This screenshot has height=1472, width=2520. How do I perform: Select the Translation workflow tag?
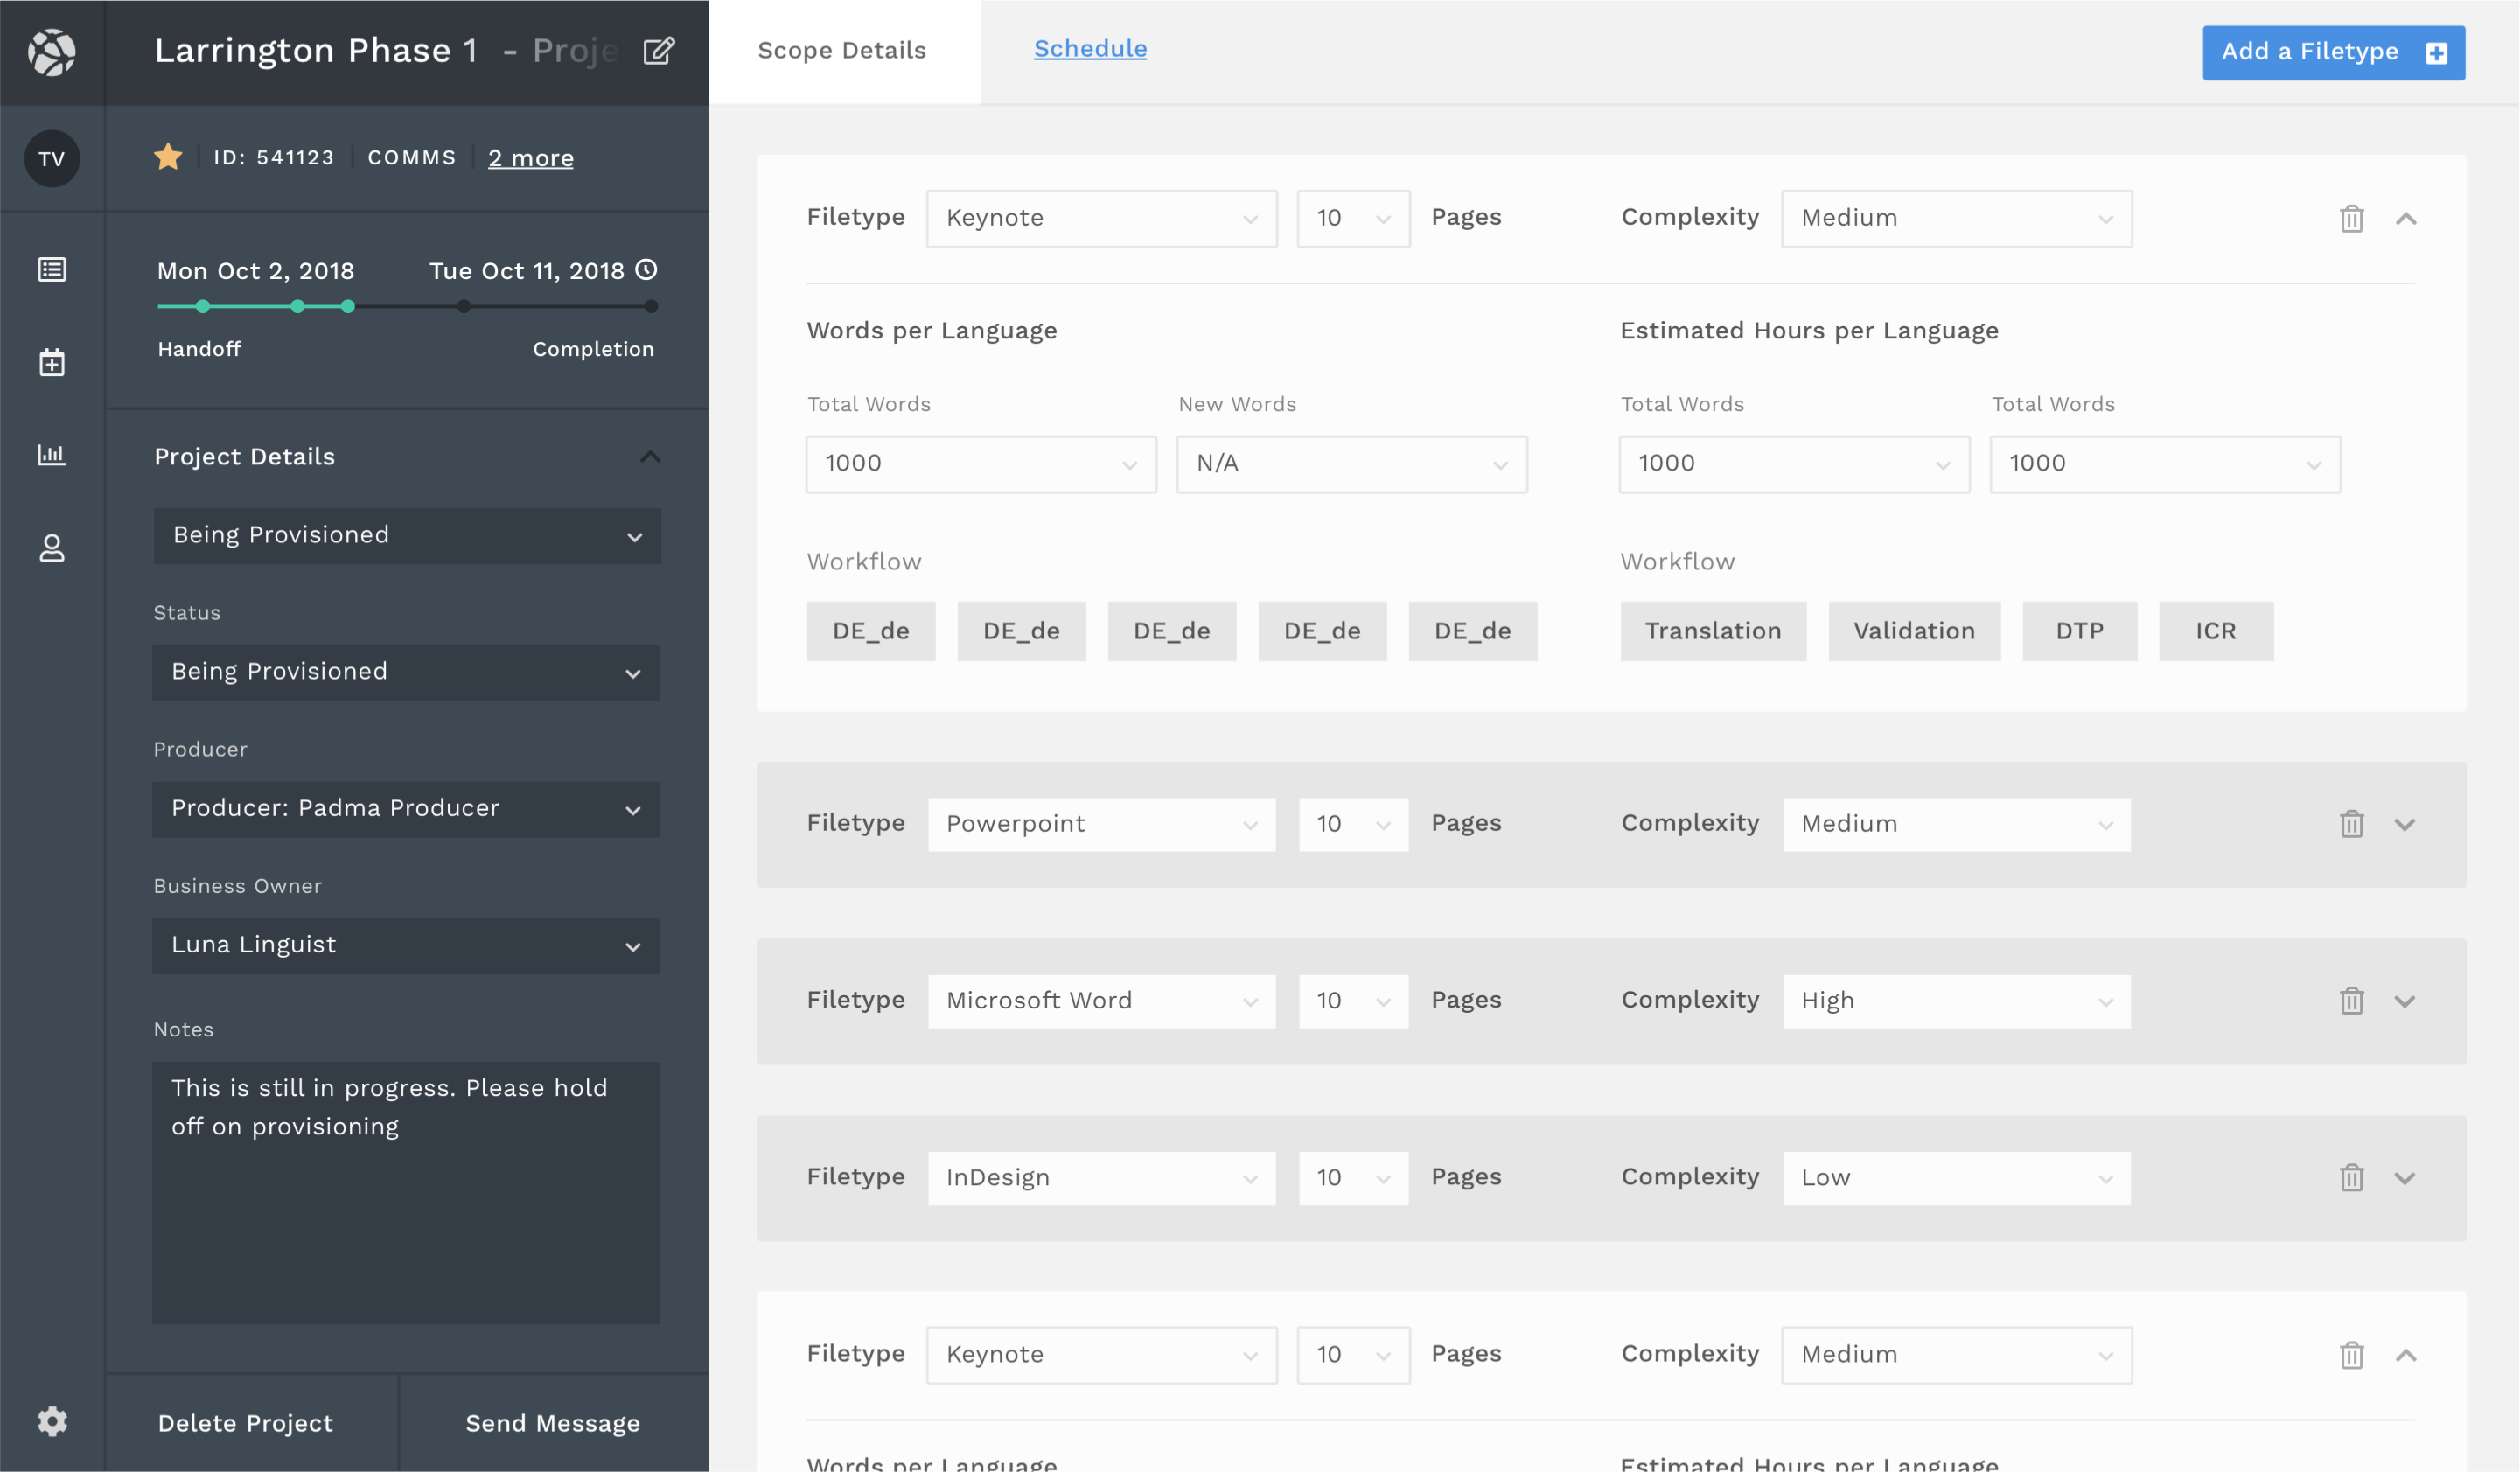coord(1713,631)
